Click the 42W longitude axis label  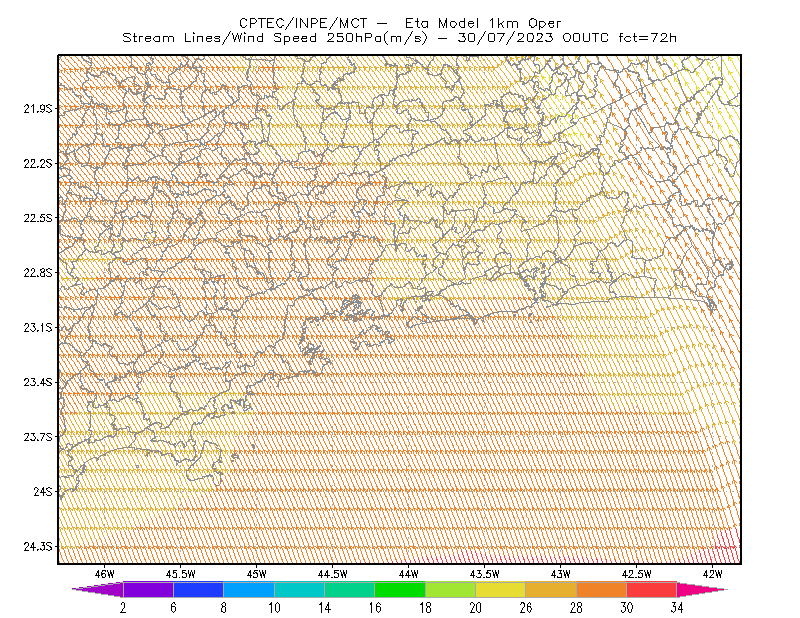pyautogui.click(x=712, y=574)
